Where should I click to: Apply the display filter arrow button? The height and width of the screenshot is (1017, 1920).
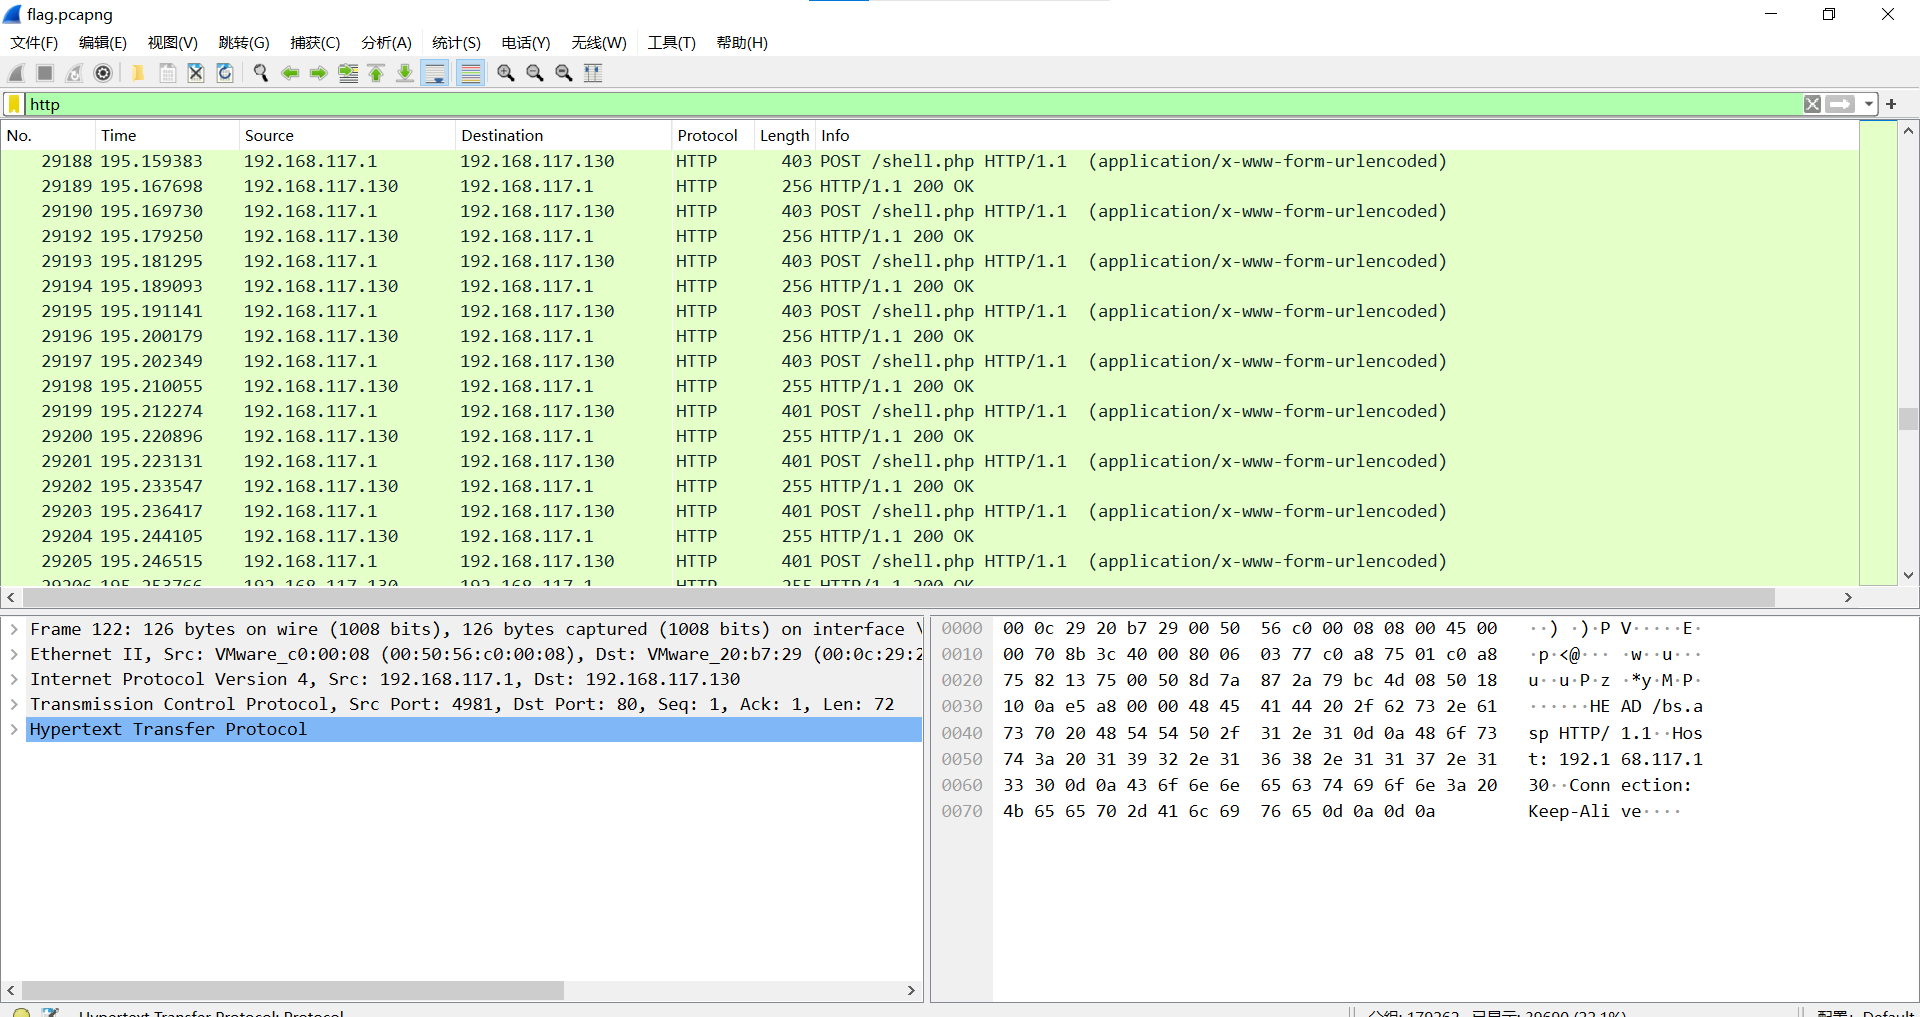(1840, 104)
